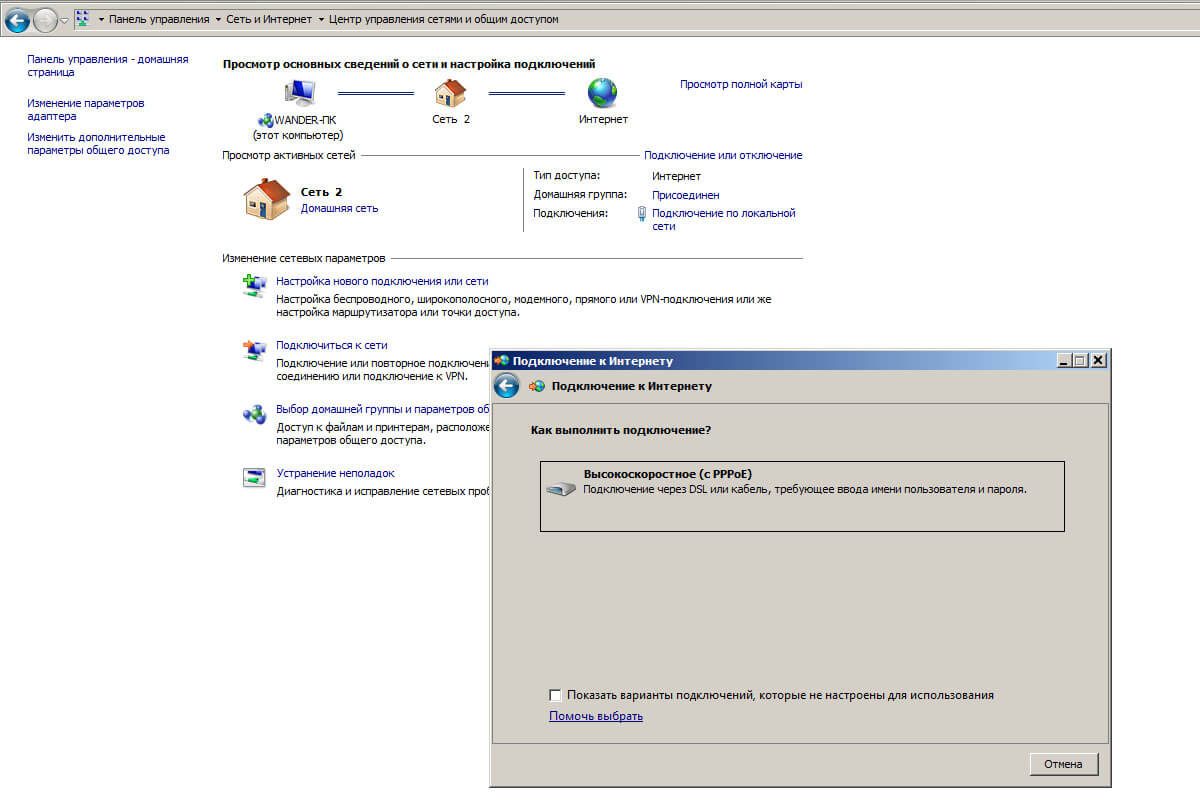Open Изменение параметров адаптера in the sidebar
1200x800 pixels.
86,109
